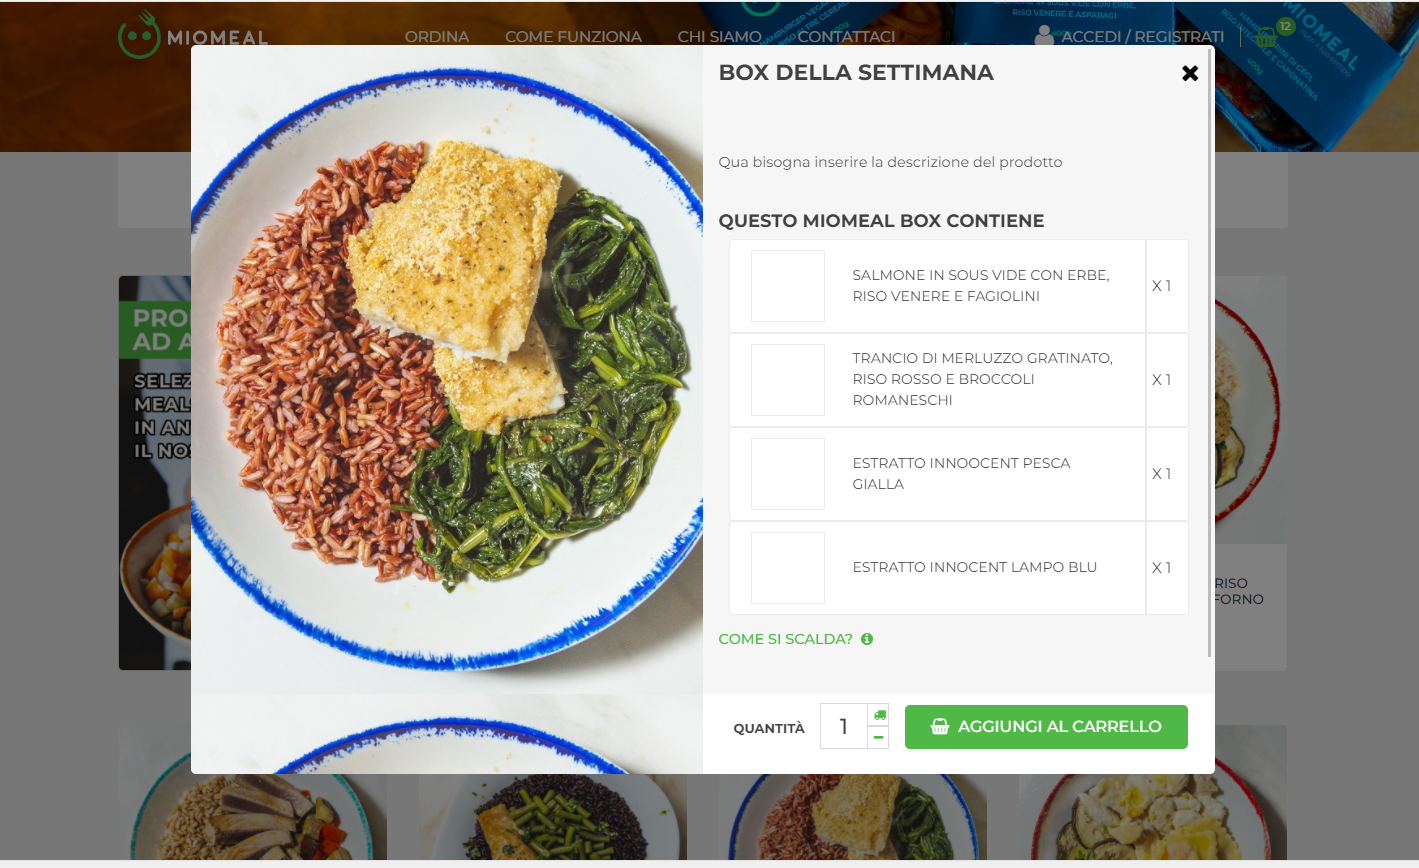Open the shopping basket icon in header
The image size is (1419, 868).
1267,38
